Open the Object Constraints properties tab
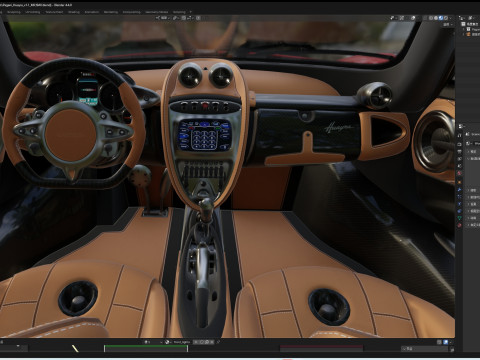480x360 pixels. pyautogui.click(x=460, y=211)
